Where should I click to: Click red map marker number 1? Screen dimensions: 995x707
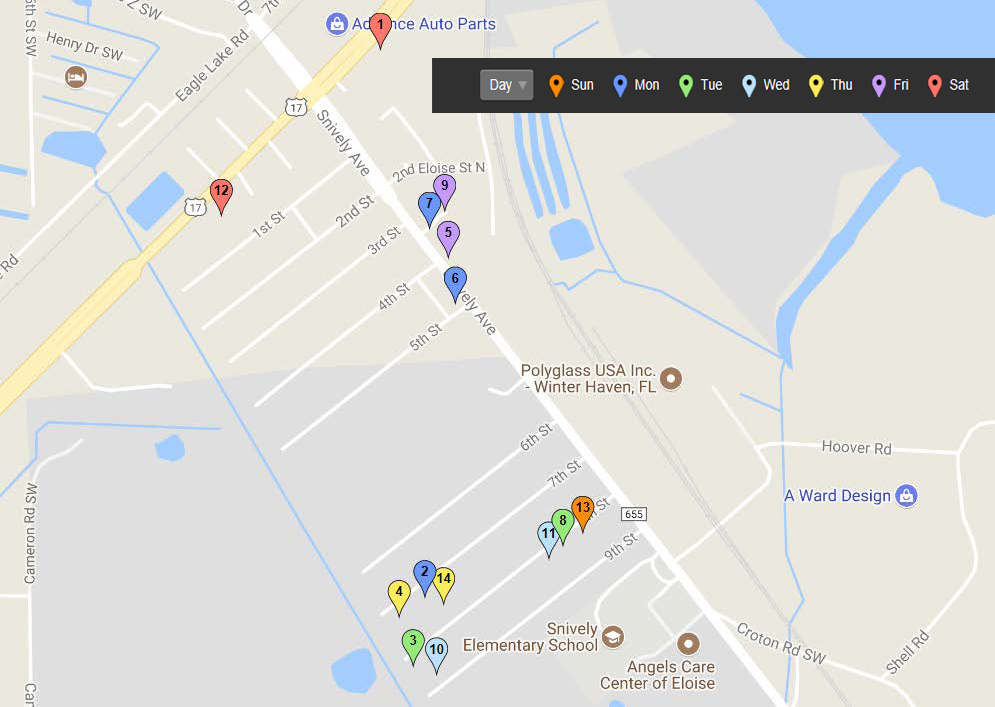[x=380, y=28]
